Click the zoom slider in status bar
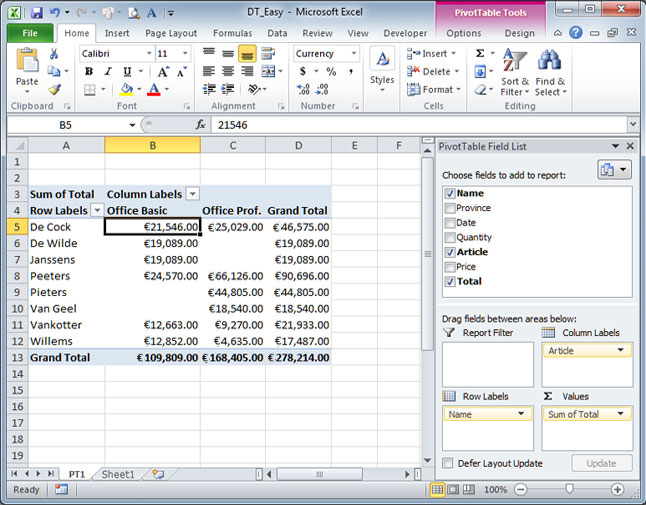This screenshot has height=505, width=646. (x=568, y=490)
